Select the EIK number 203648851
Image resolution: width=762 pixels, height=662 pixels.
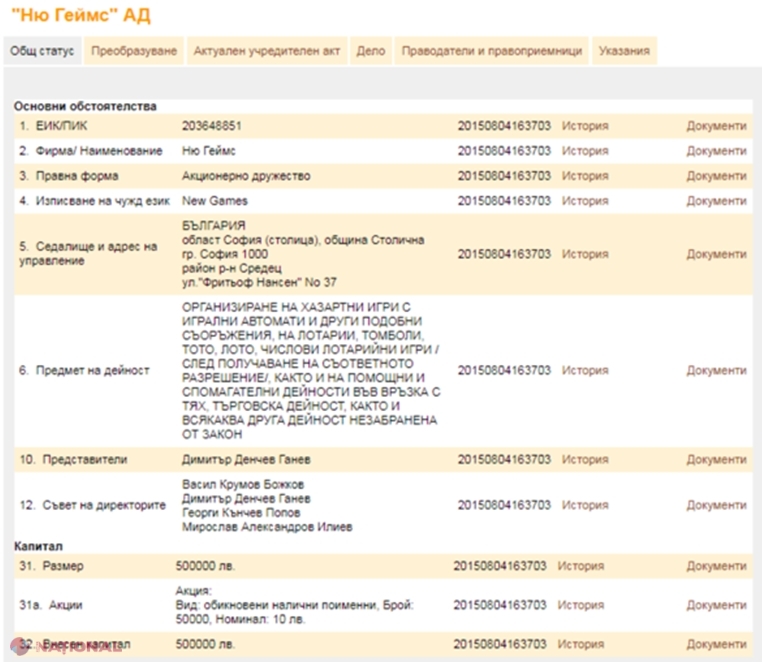point(212,126)
